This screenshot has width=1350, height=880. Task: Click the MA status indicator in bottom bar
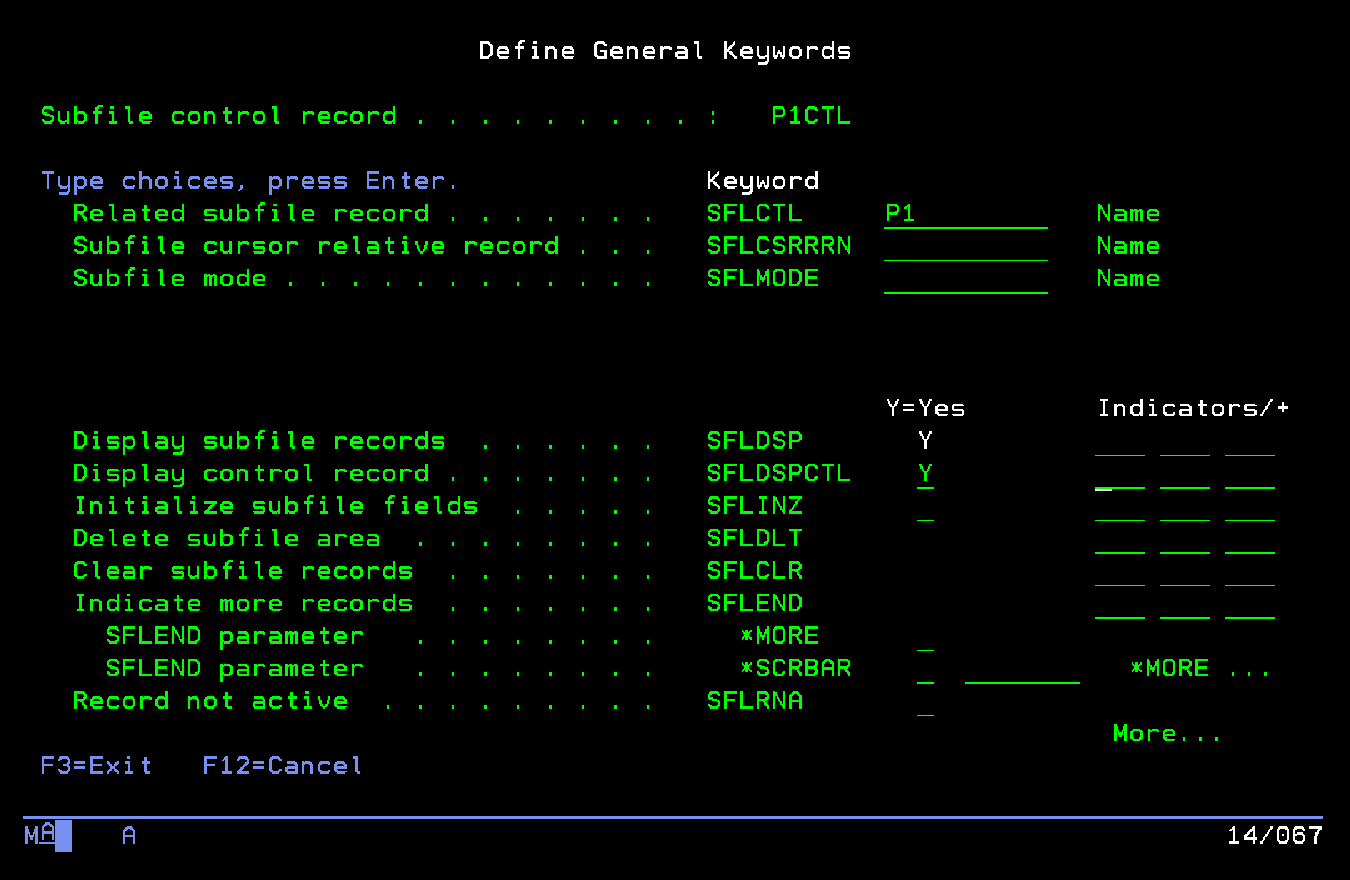tap(38, 837)
